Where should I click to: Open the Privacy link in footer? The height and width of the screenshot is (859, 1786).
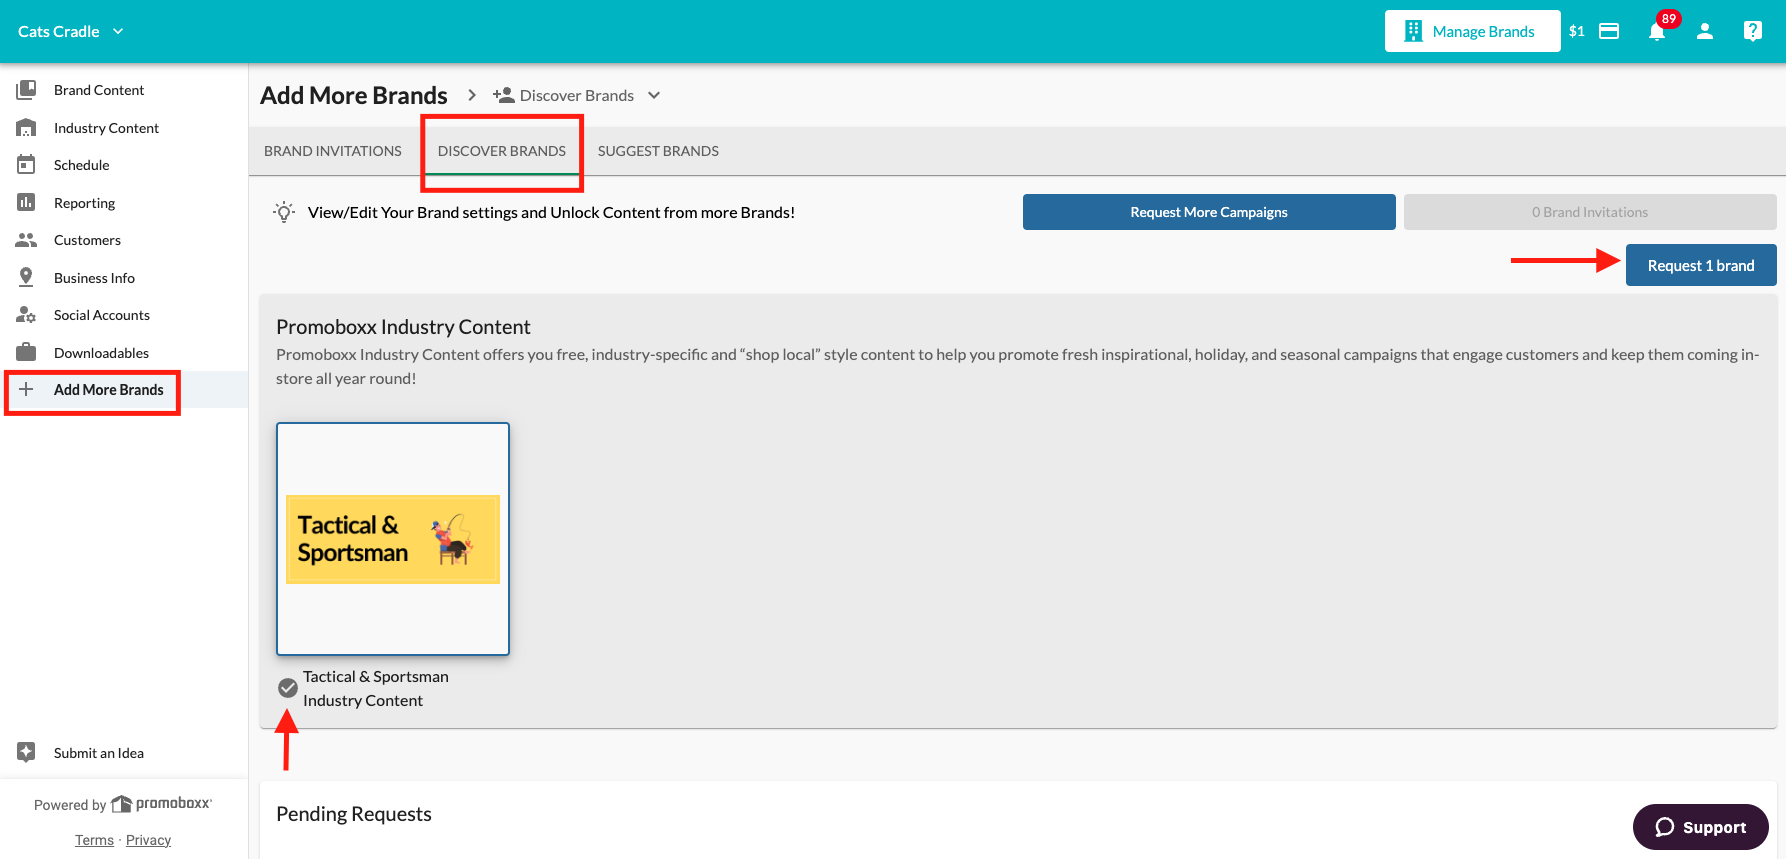coord(148,840)
